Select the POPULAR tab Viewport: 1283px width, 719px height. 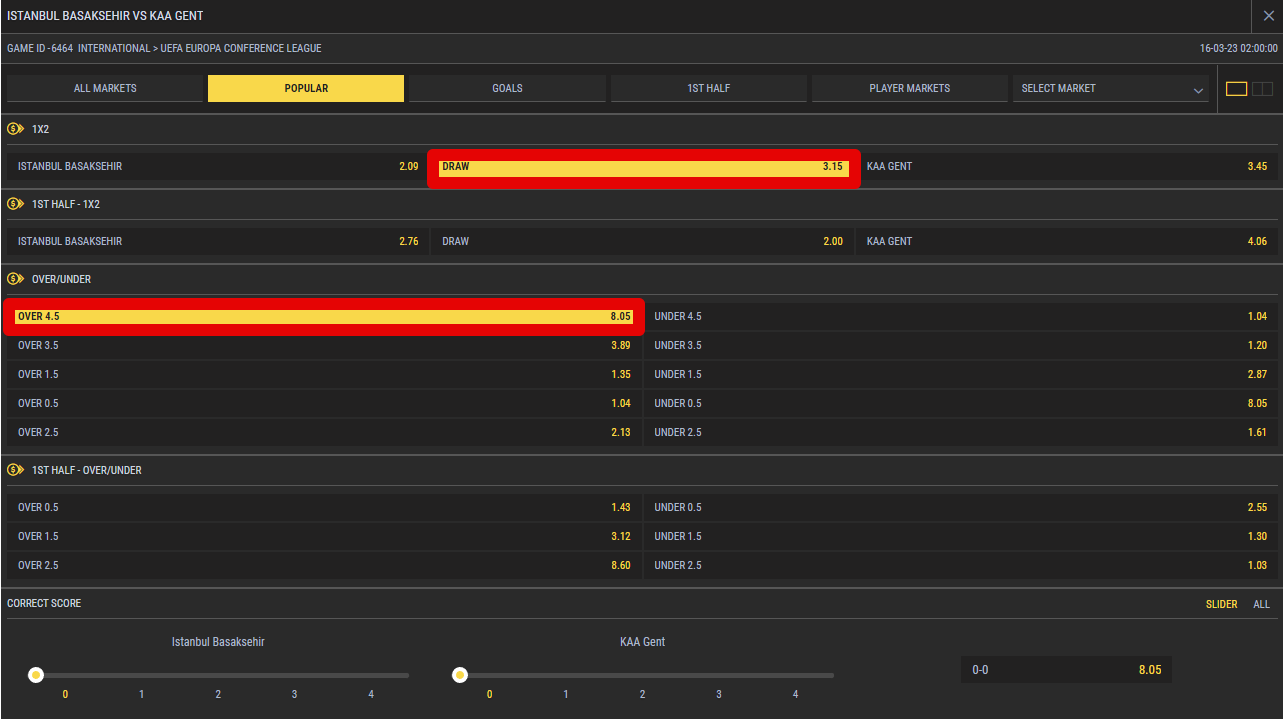coord(306,88)
